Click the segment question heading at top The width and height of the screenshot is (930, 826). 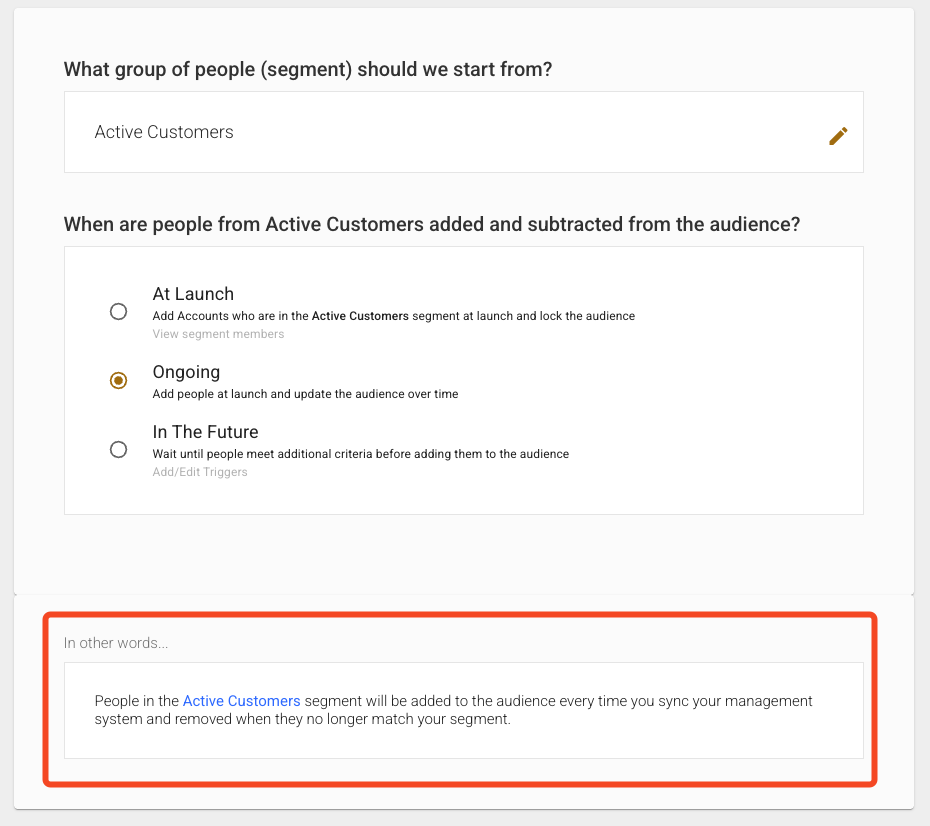pyautogui.click(x=308, y=70)
